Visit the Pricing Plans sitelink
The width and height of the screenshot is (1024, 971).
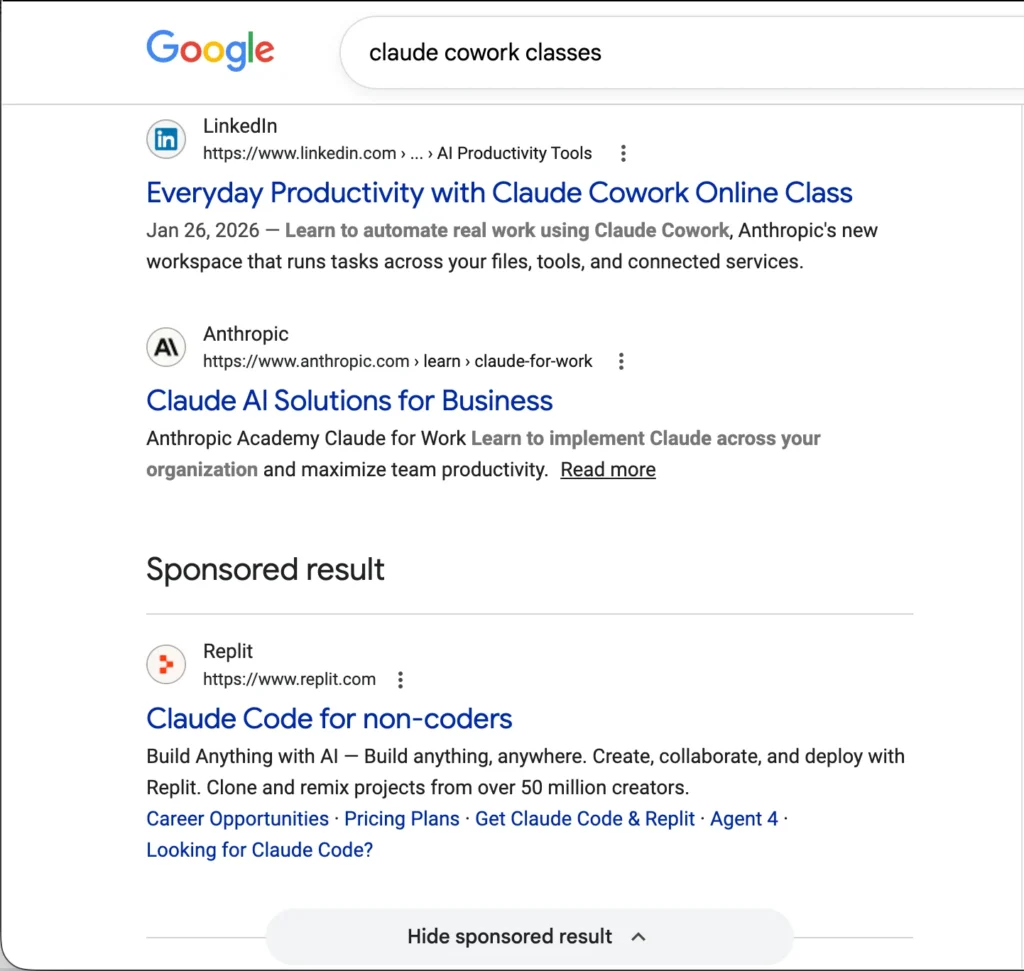[x=402, y=818]
